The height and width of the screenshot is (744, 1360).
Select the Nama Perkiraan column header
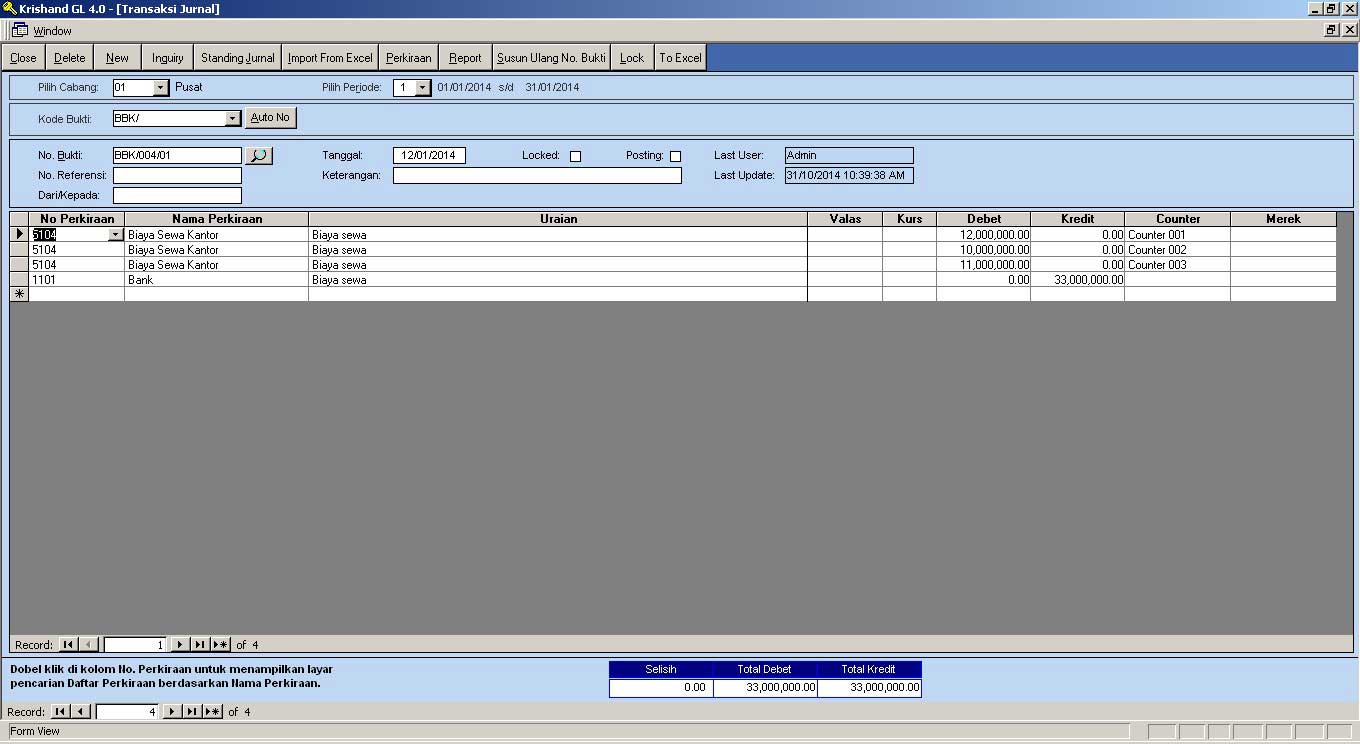pyautogui.click(x=217, y=219)
